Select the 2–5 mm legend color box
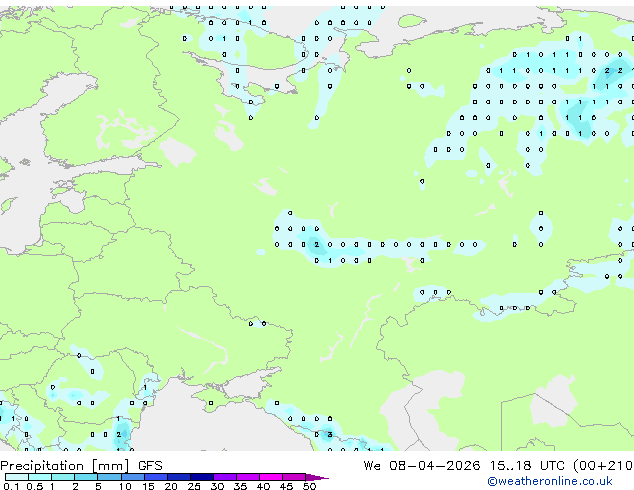The height and width of the screenshot is (490, 634). [86, 477]
